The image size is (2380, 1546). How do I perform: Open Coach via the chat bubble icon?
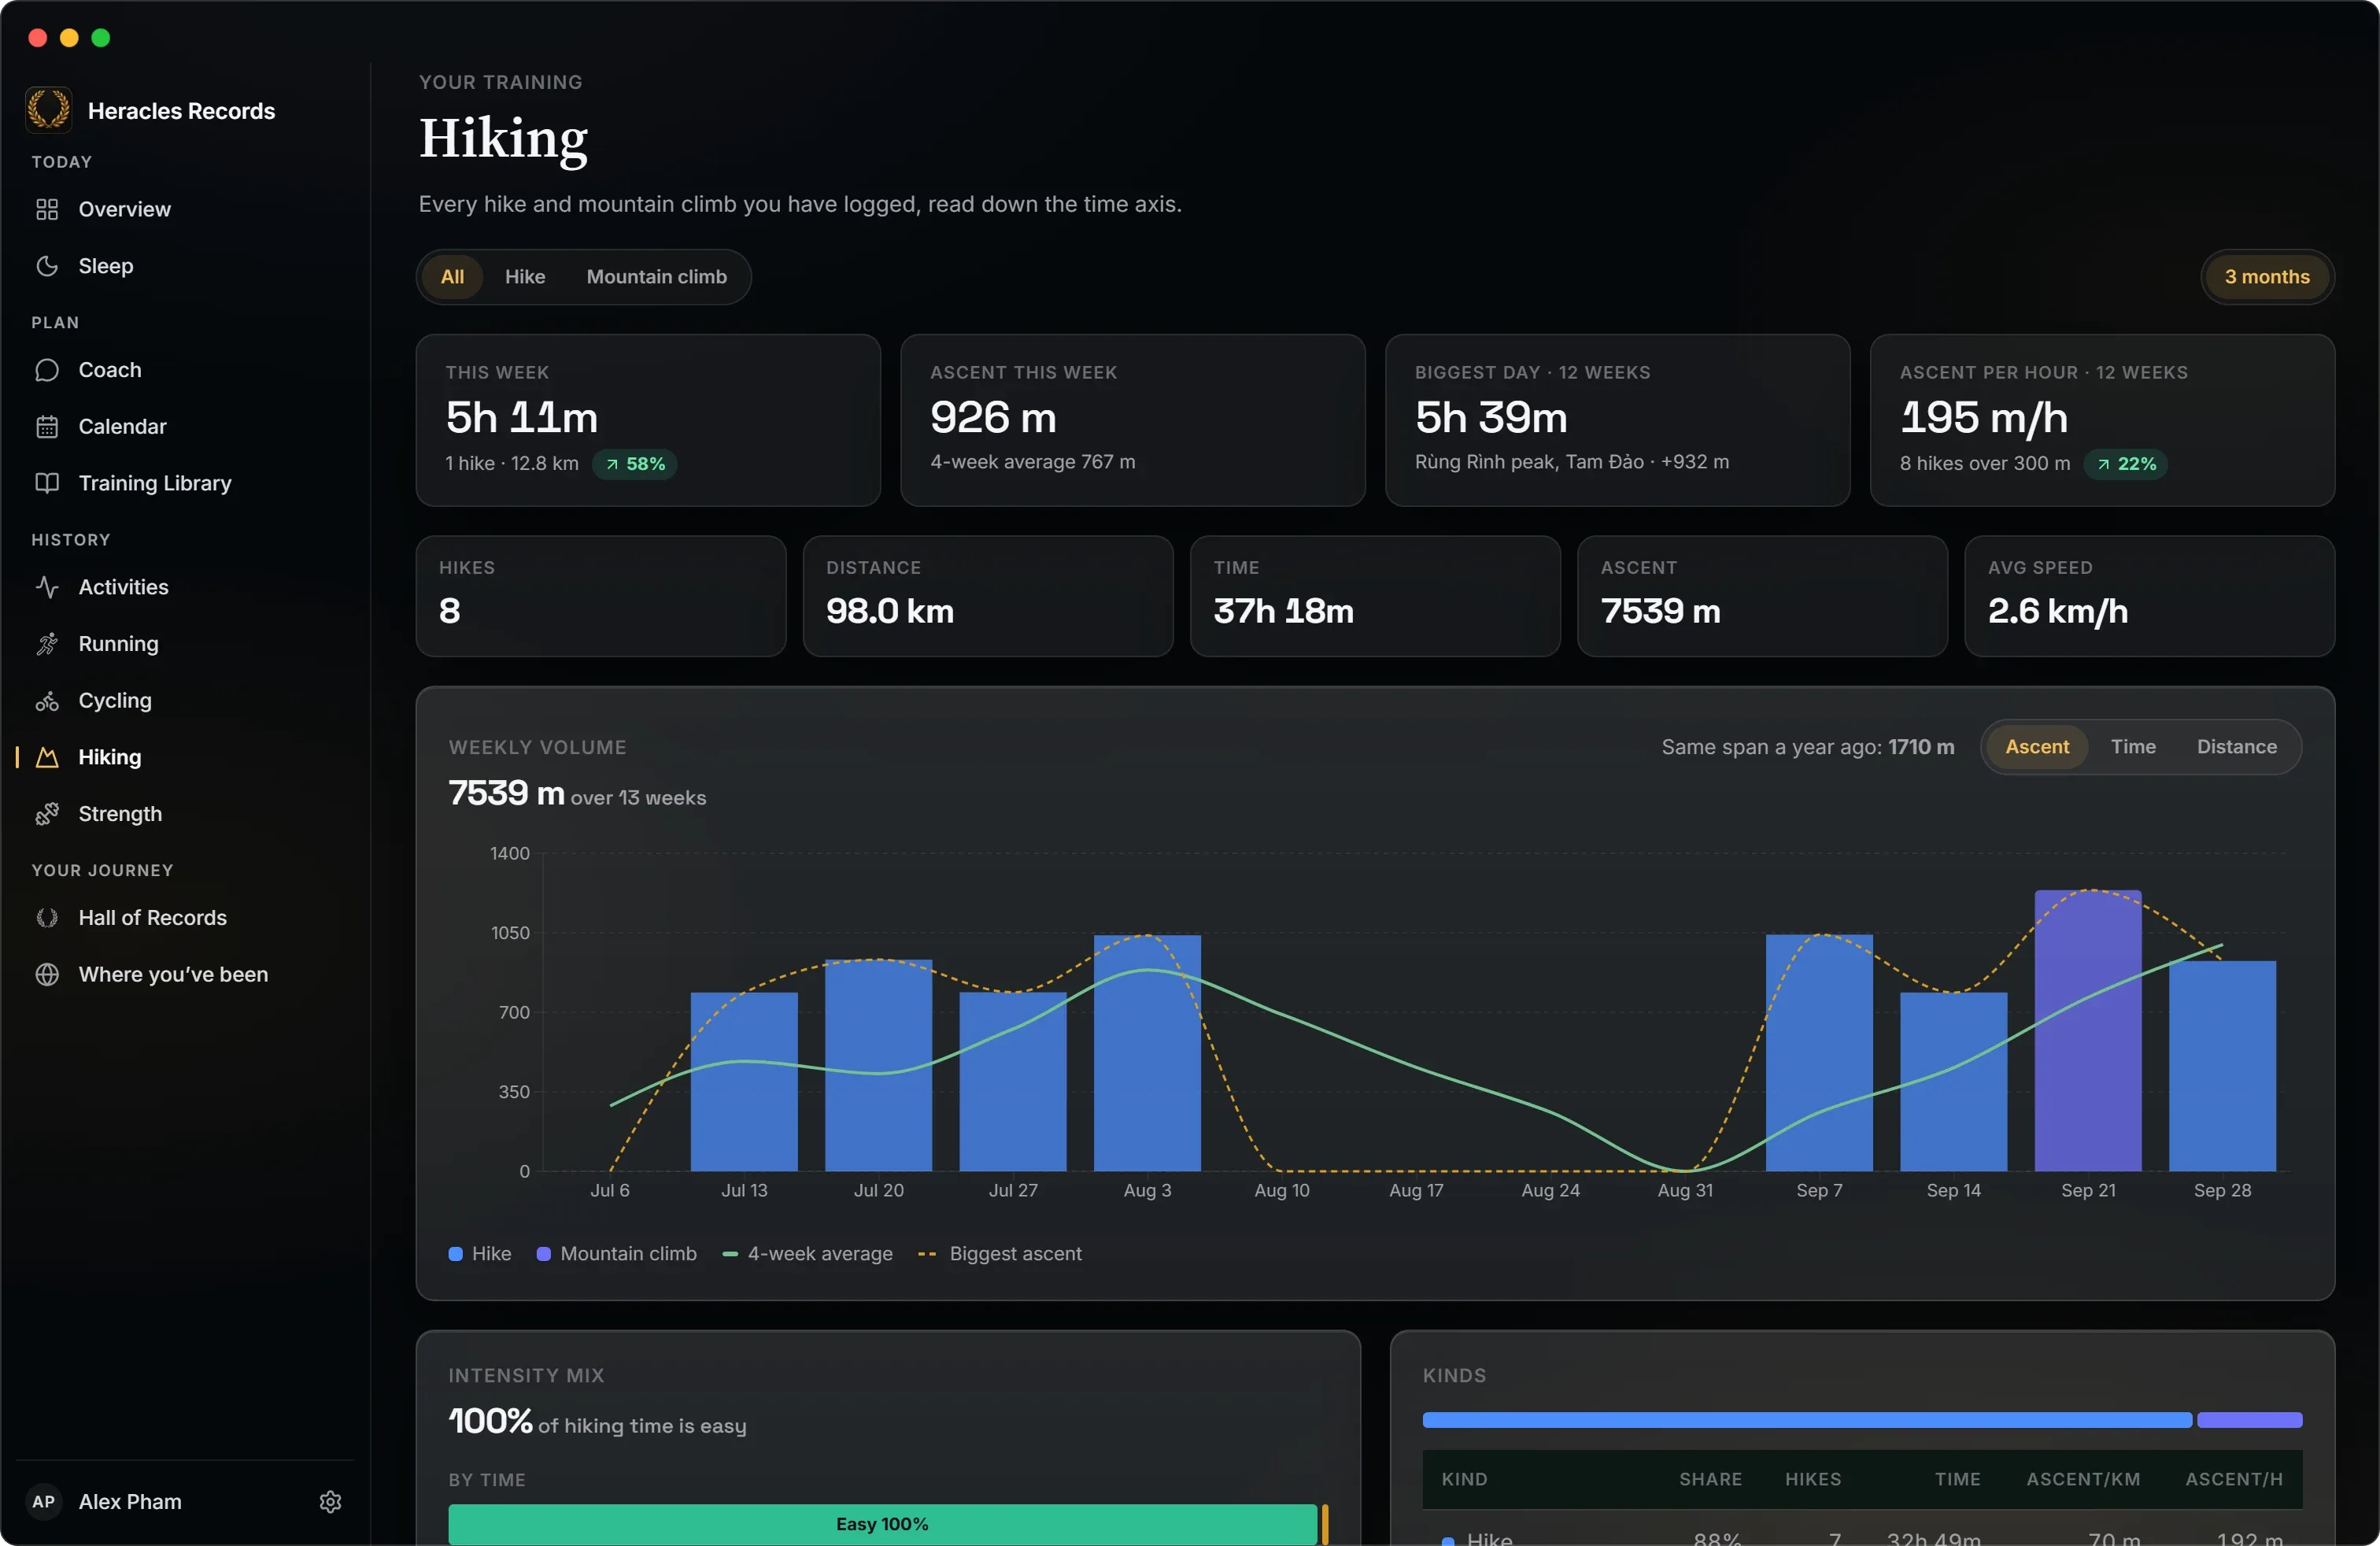(x=47, y=370)
